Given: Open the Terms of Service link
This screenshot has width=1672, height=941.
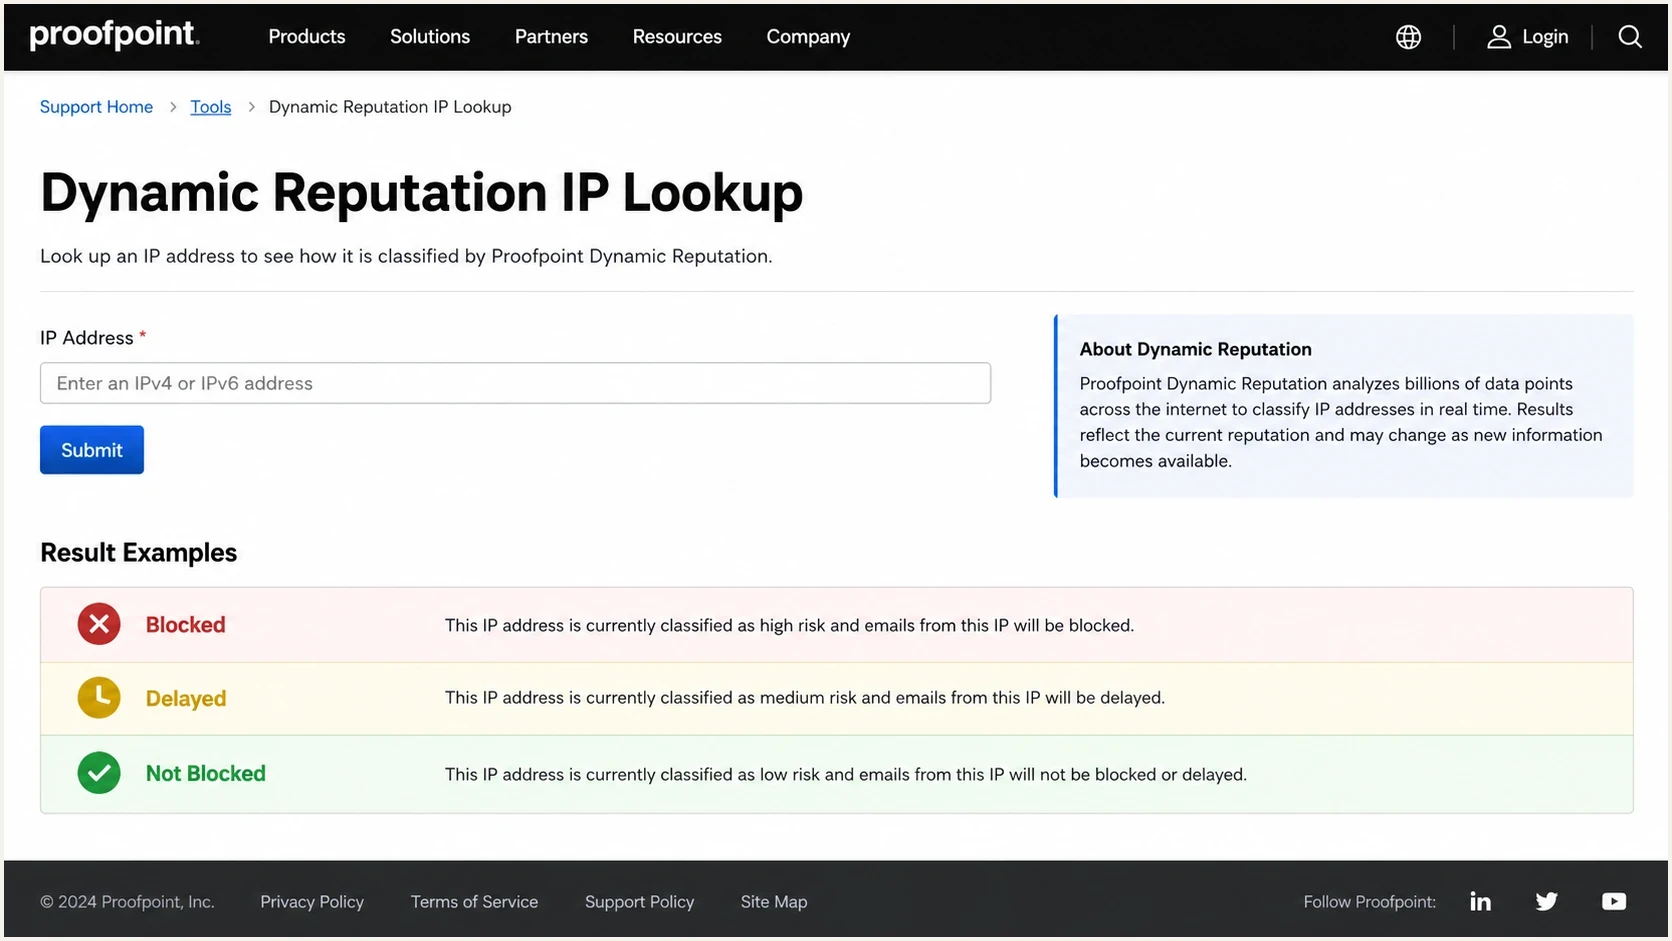Looking at the screenshot, I should click(x=474, y=902).
